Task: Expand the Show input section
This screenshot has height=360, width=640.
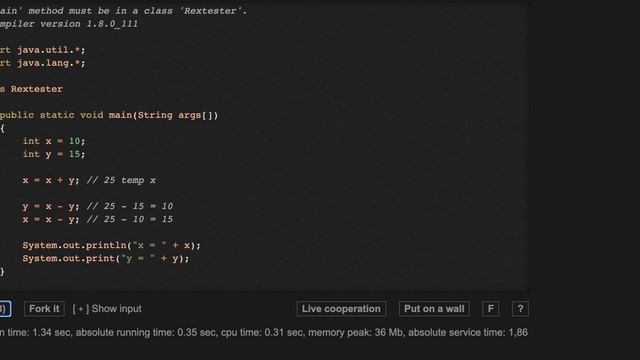Action: pos(107,309)
